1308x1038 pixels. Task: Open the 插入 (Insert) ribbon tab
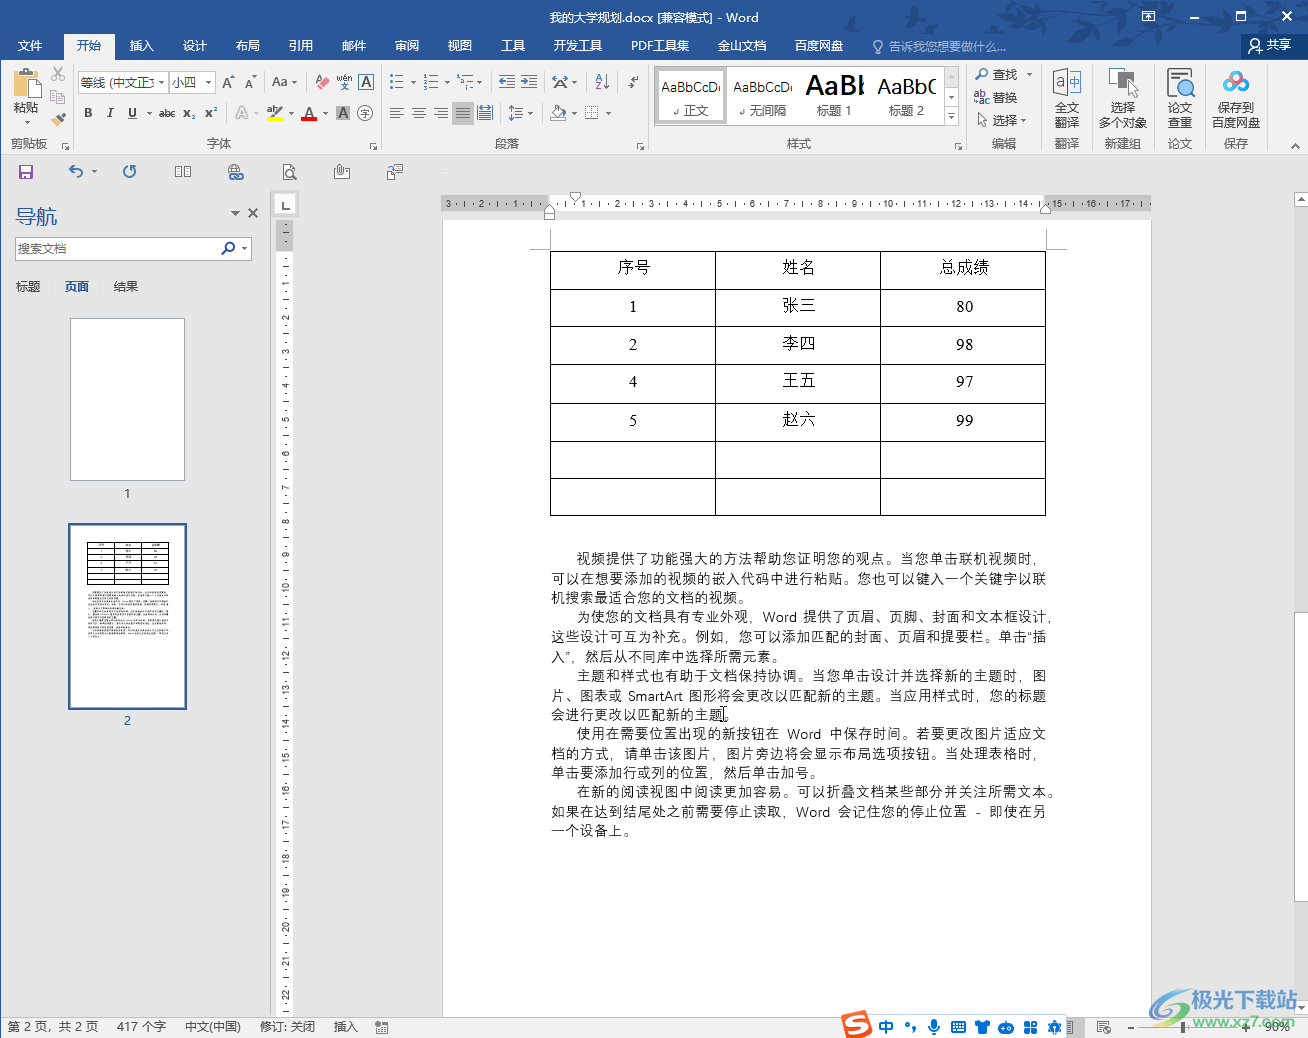pos(142,46)
